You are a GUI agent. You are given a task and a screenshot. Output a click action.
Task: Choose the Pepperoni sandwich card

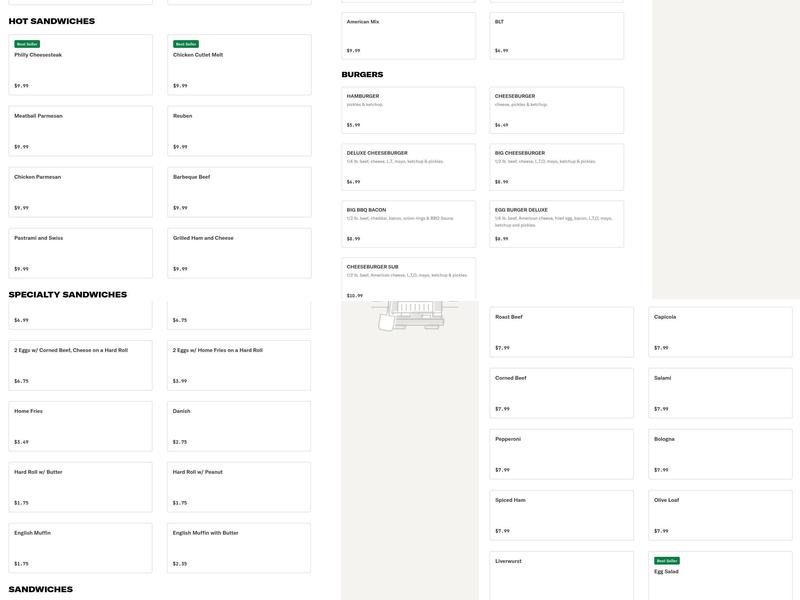tap(561, 454)
